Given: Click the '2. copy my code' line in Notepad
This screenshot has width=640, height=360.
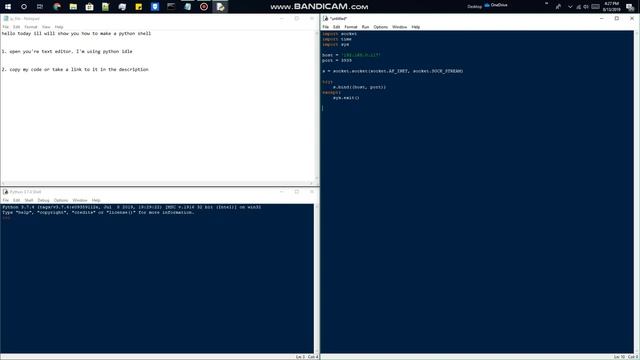Looking at the screenshot, I should tap(75, 69).
